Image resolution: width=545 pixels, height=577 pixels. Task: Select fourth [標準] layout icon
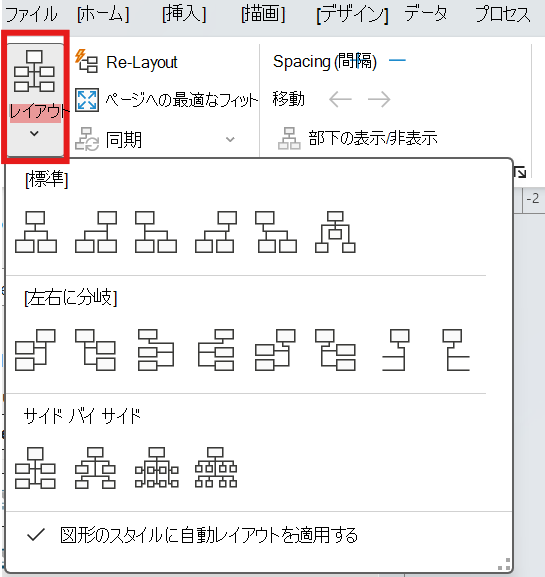tap(216, 232)
